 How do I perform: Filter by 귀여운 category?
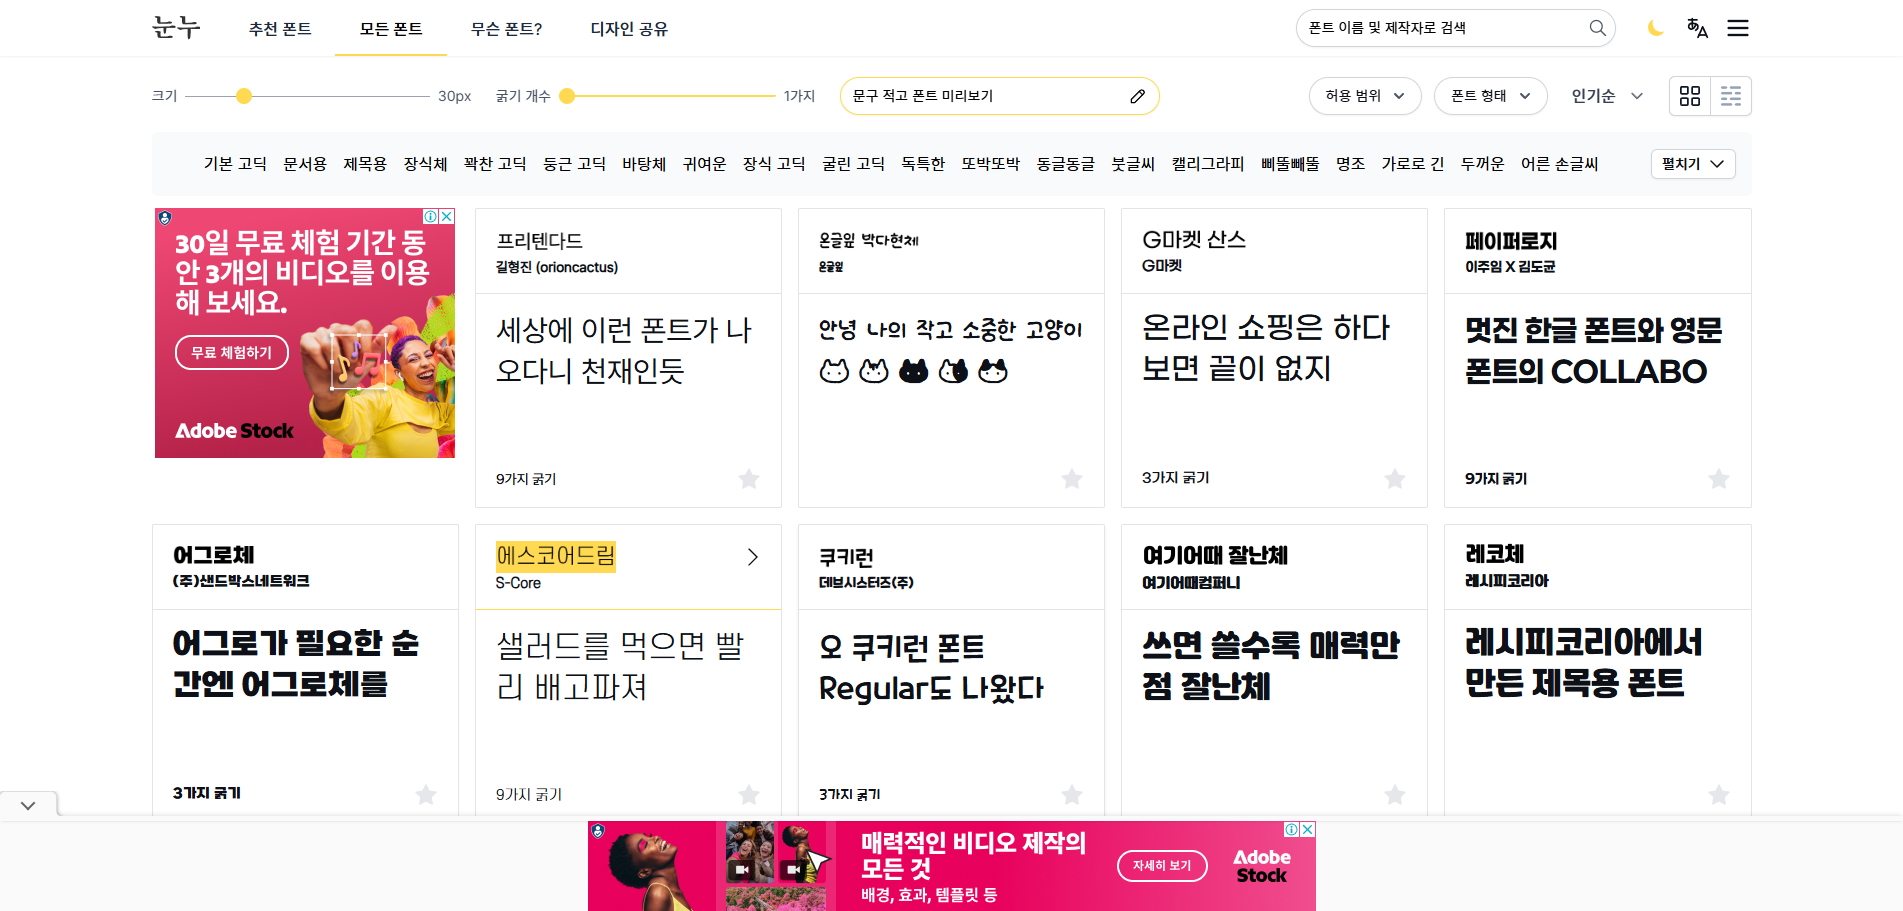pyautogui.click(x=704, y=164)
